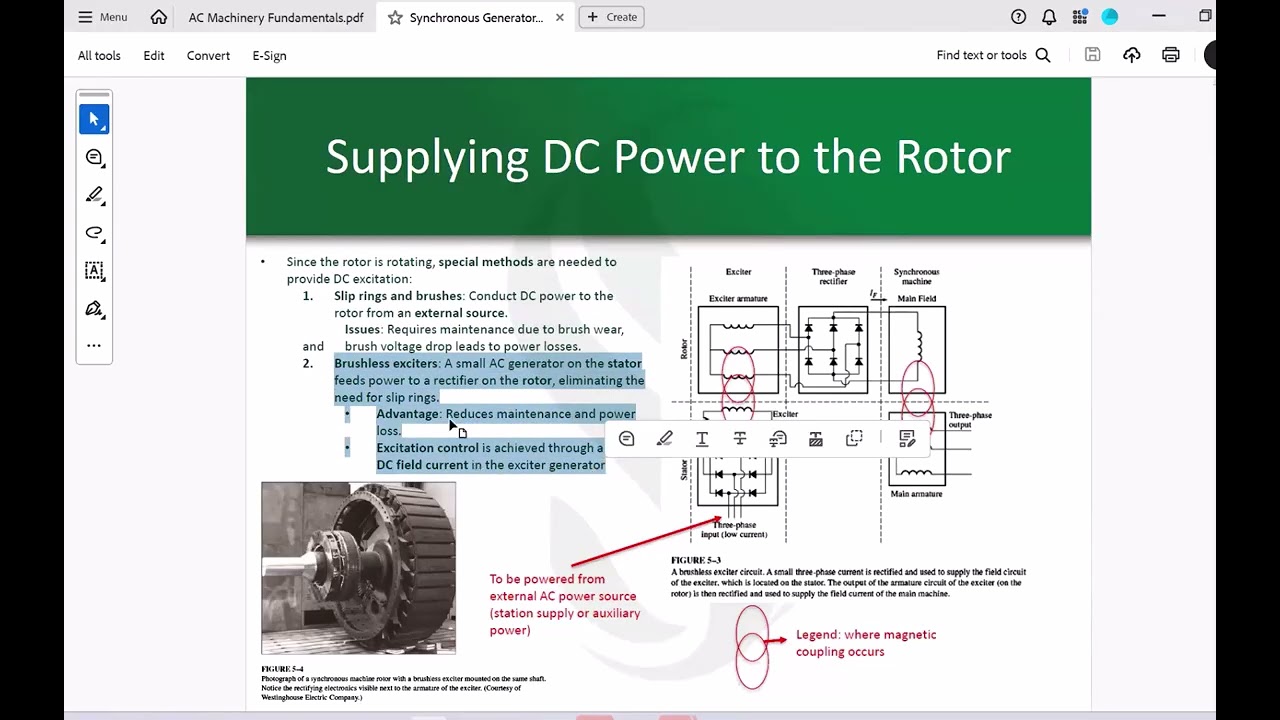The image size is (1280, 720).
Task: Go to the Home icon
Action: tap(159, 17)
